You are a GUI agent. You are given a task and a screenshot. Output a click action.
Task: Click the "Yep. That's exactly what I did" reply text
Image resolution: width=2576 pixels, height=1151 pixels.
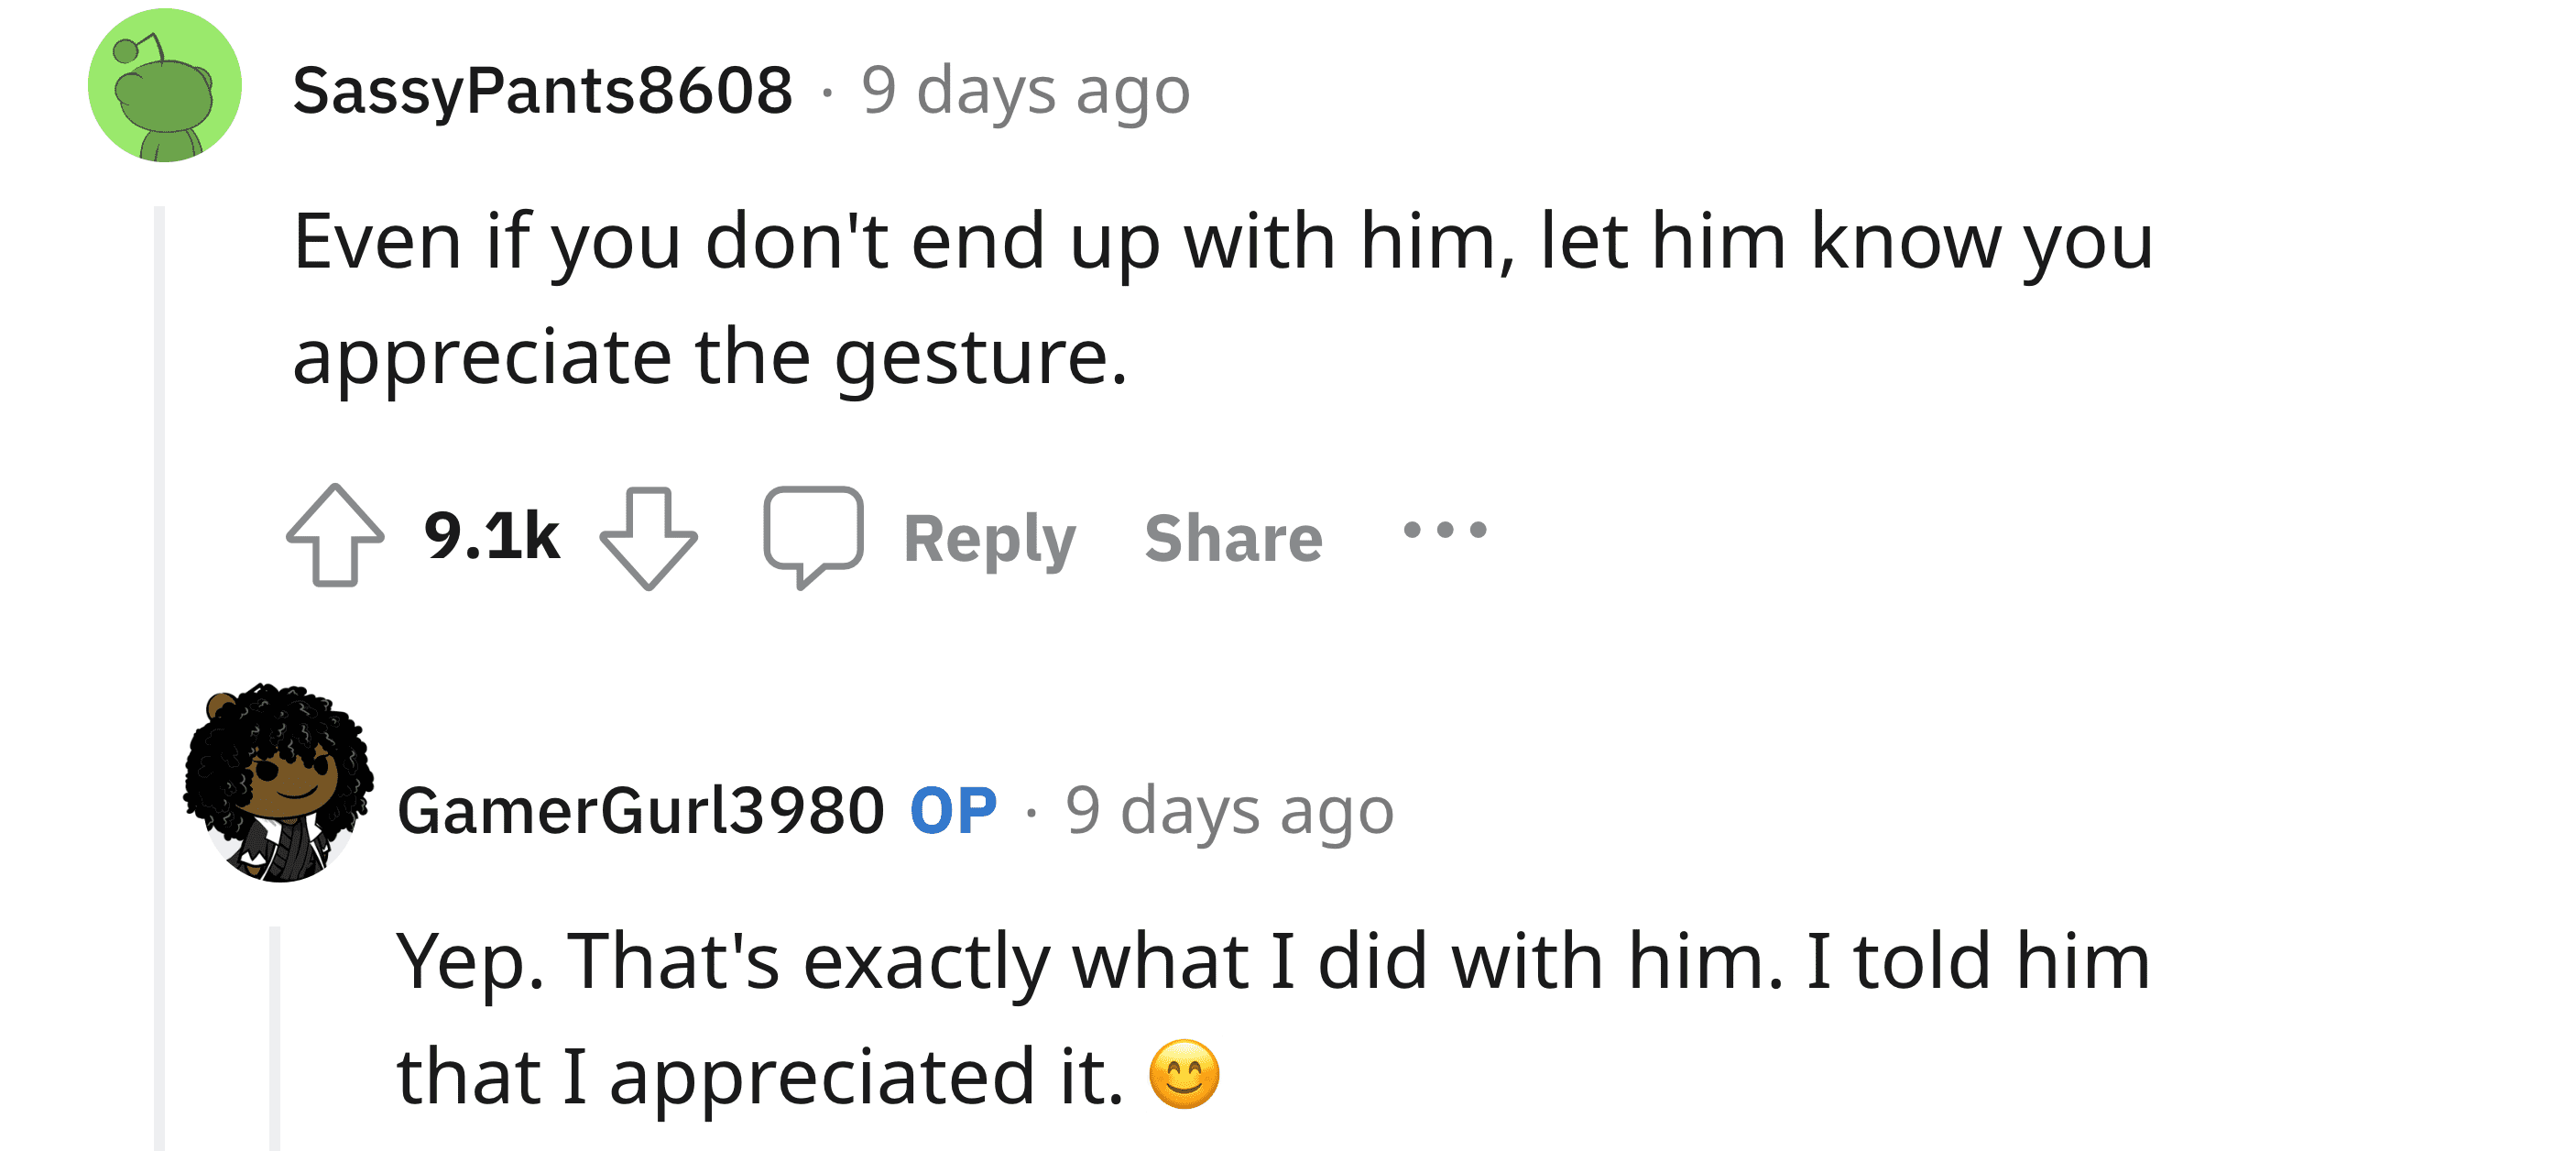(1272, 961)
